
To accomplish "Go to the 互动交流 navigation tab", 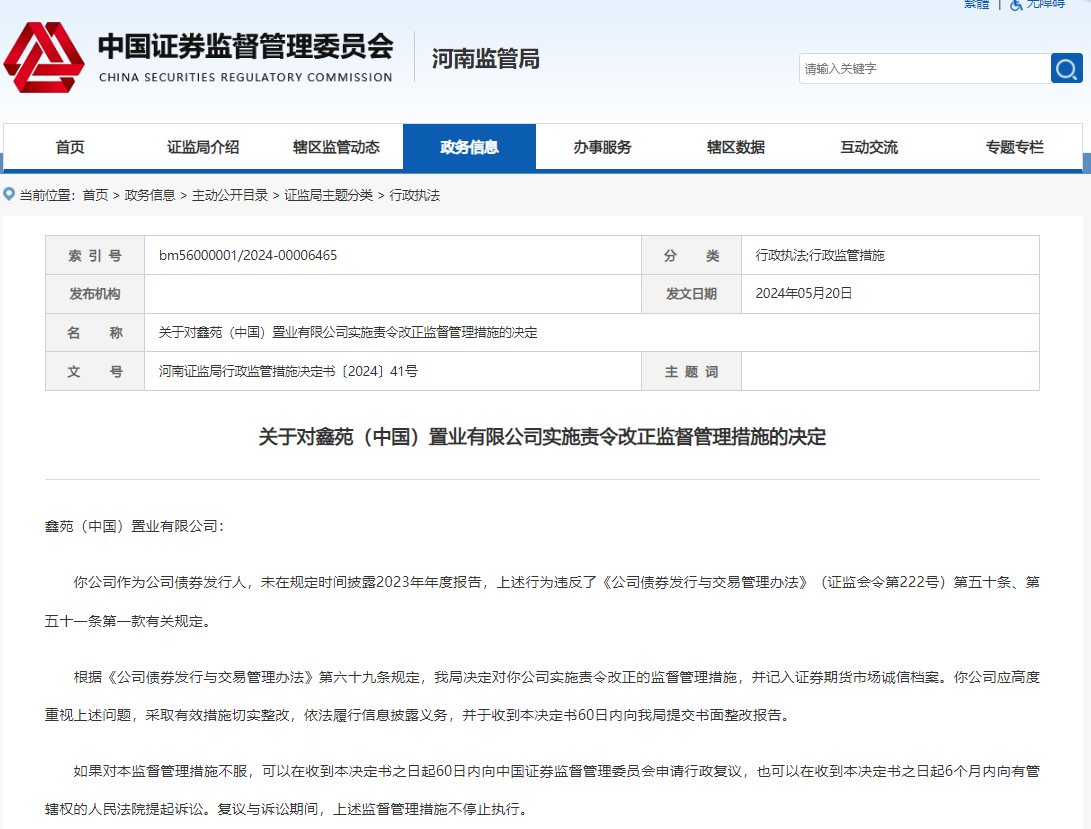I will coord(869,147).
